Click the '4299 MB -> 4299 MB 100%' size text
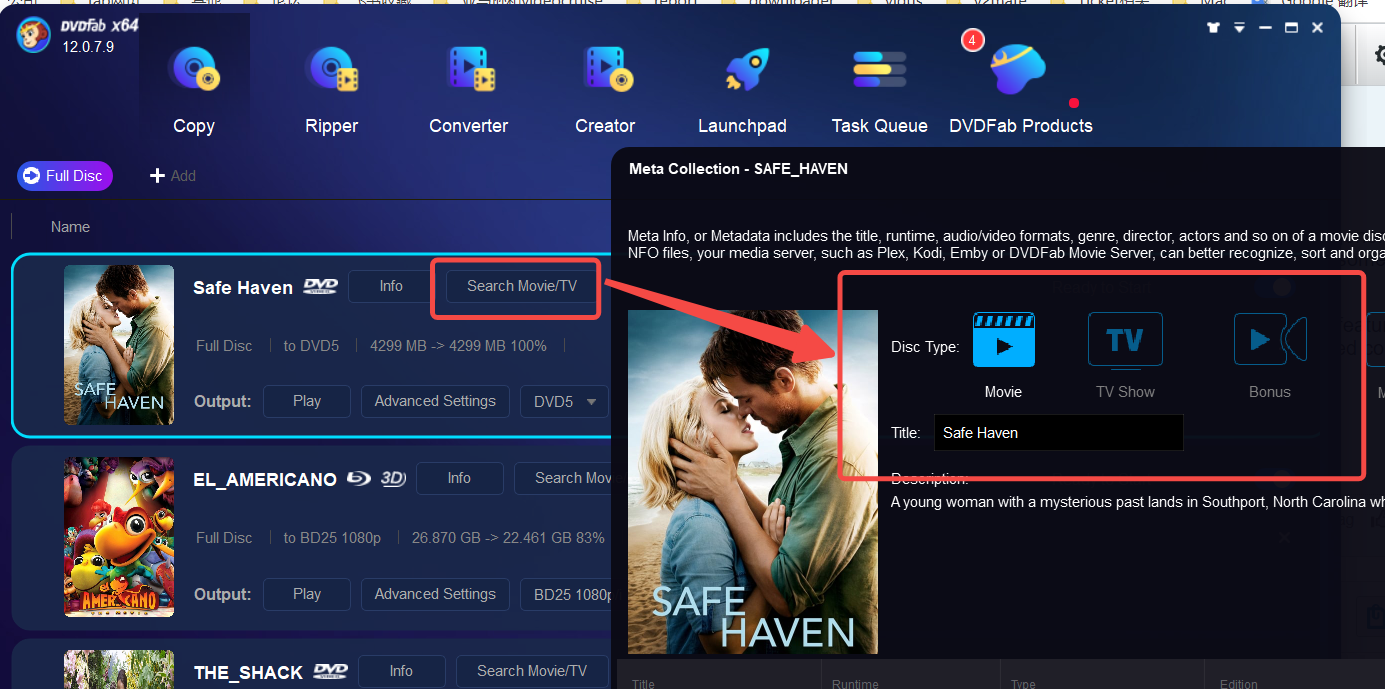The width and height of the screenshot is (1385, 689). pos(458,346)
